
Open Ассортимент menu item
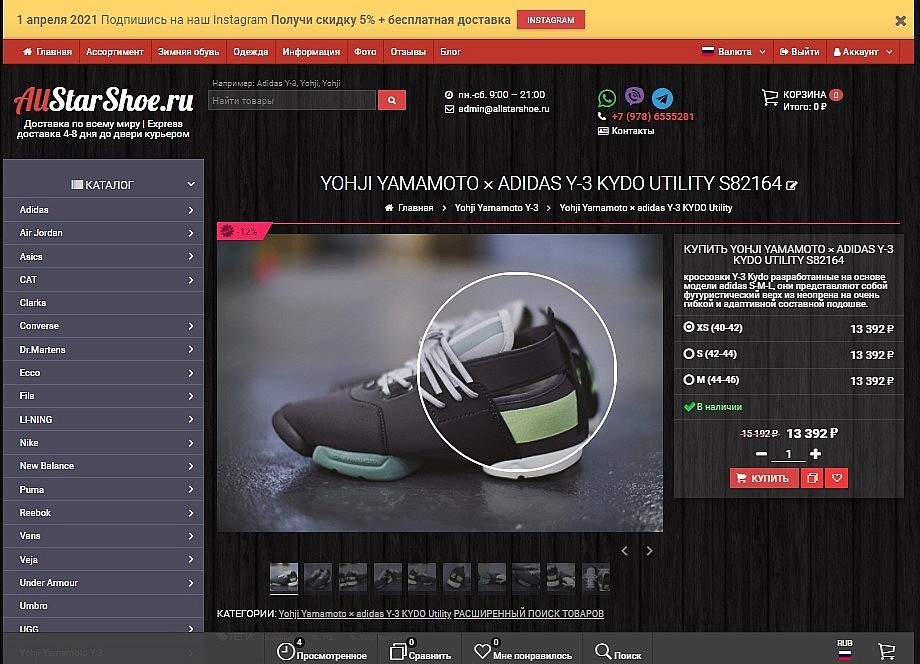(114, 52)
